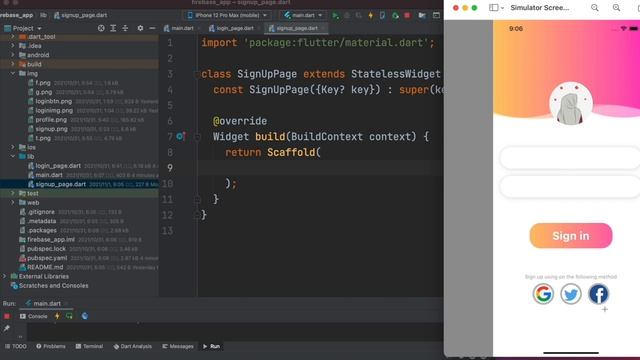Zoom in magnifier in Simulator Screenshot window
The height and width of the screenshot is (360, 640).
pos(616,8)
